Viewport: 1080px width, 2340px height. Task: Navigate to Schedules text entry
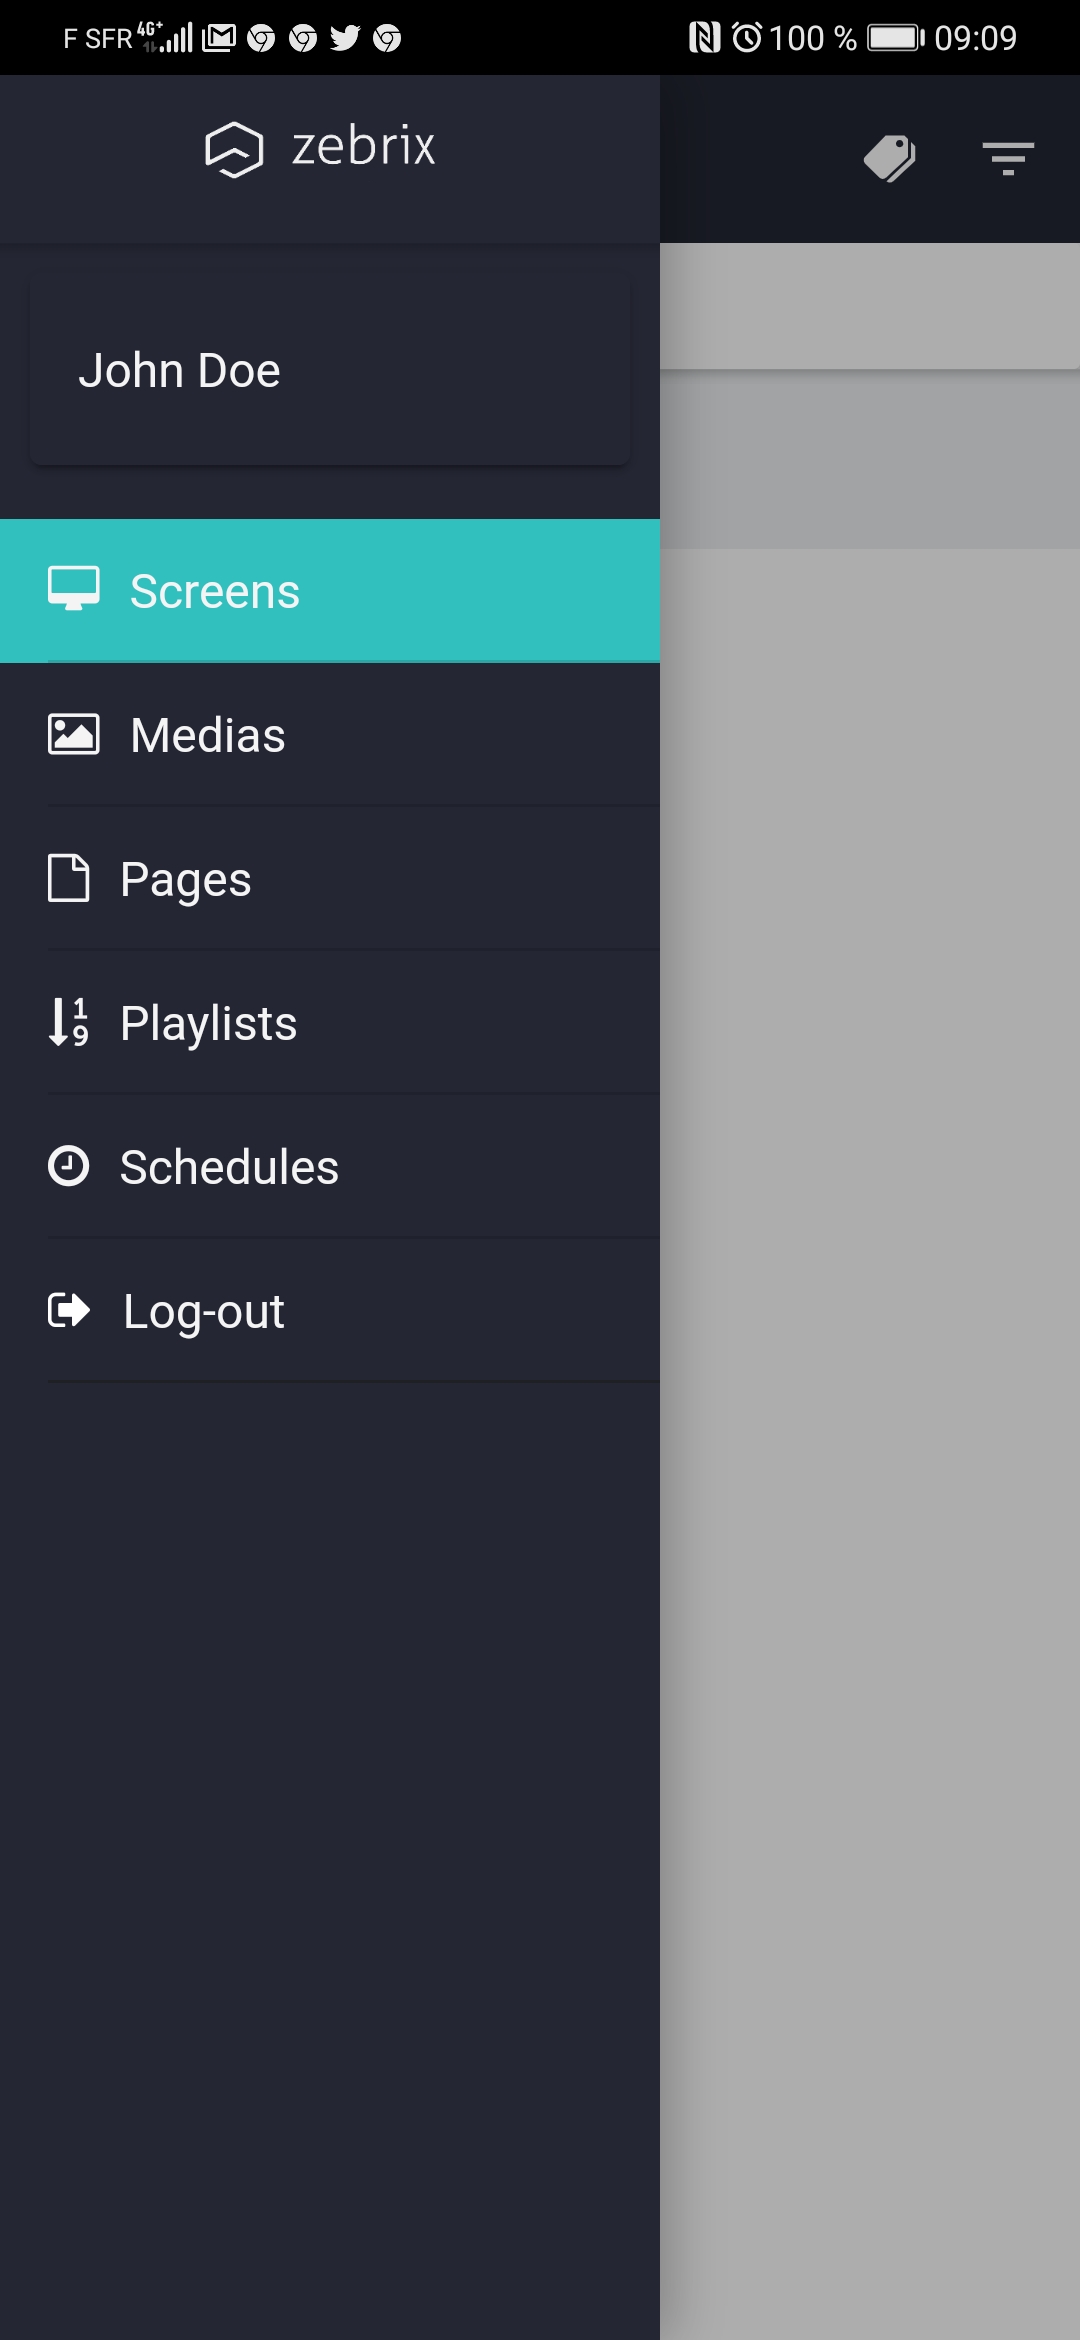tap(230, 1167)
